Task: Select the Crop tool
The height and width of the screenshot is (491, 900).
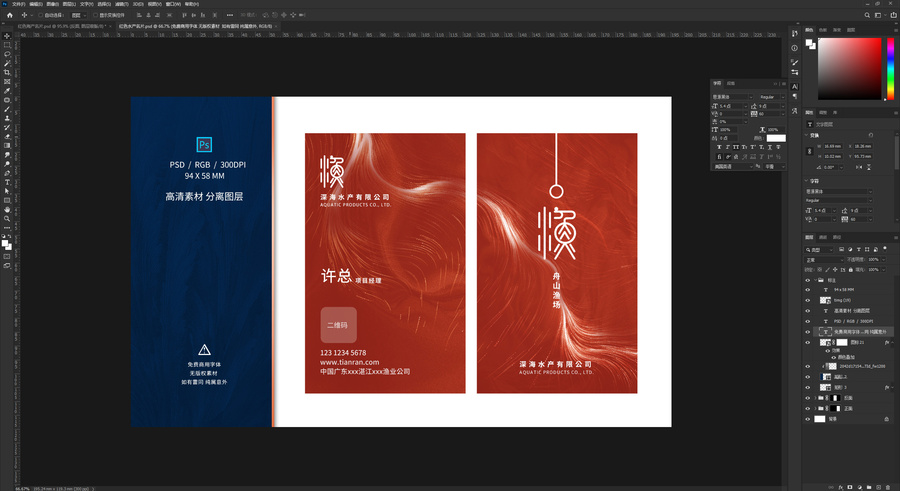Action: point(7,72)
